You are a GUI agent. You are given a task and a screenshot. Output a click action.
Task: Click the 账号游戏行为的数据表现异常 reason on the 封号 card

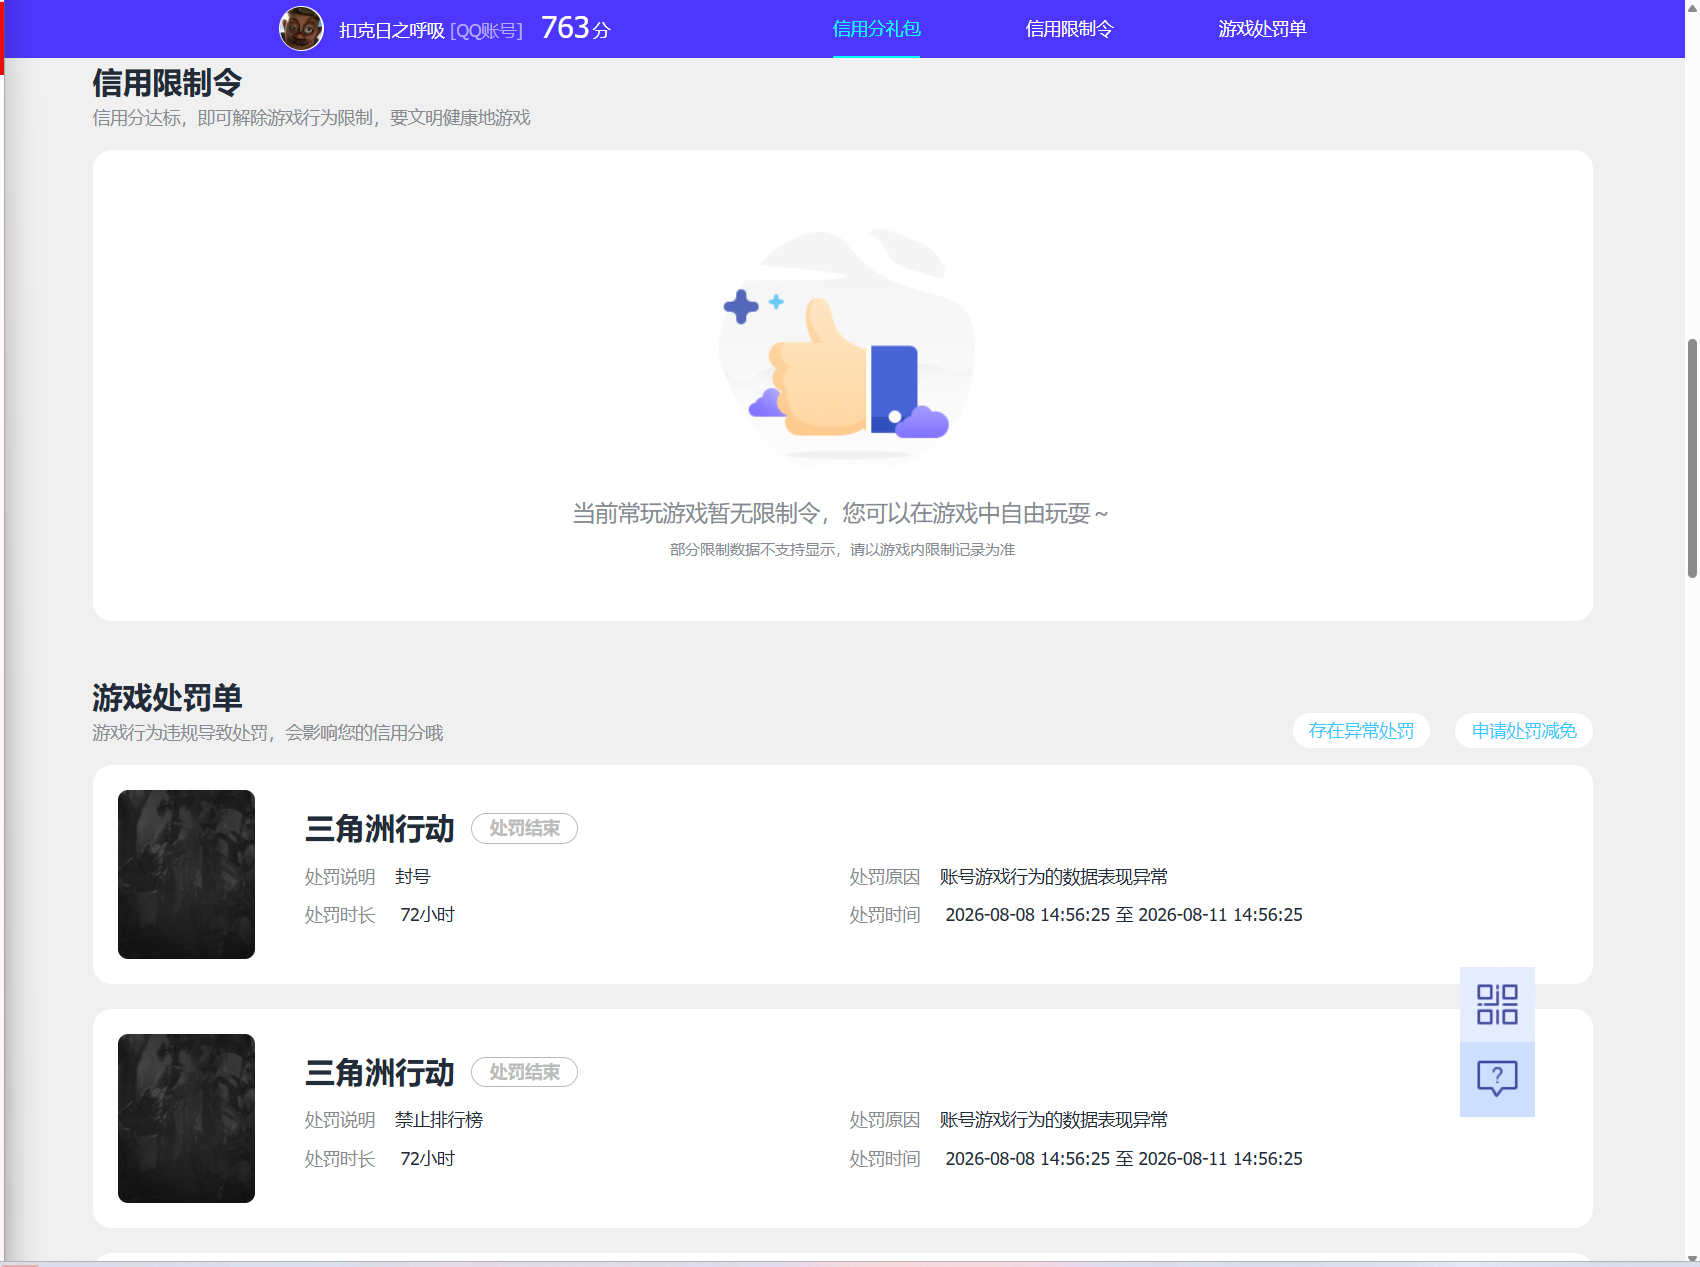(1054, 877)
